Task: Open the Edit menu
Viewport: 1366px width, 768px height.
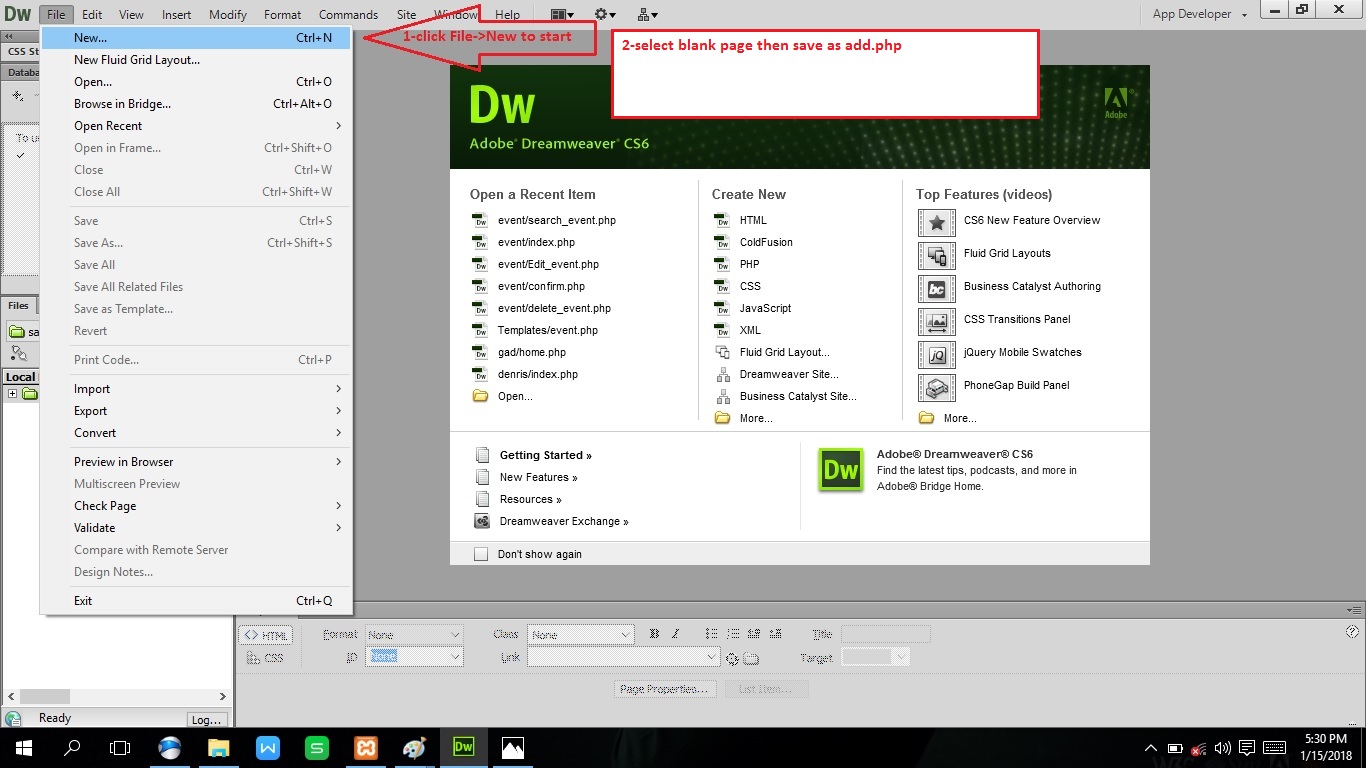Action: tap(92, 14)
